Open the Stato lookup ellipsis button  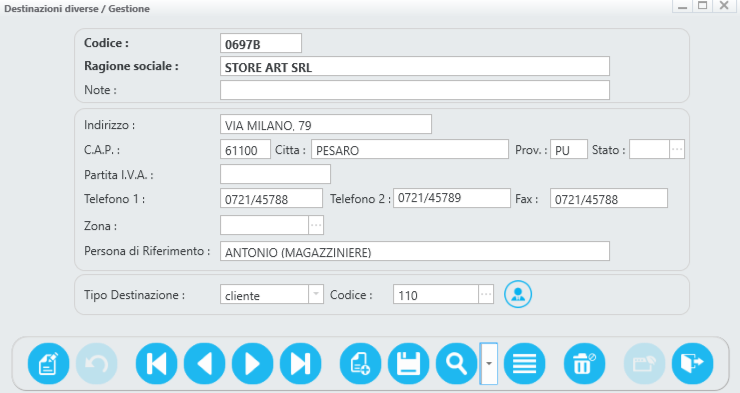677,149
